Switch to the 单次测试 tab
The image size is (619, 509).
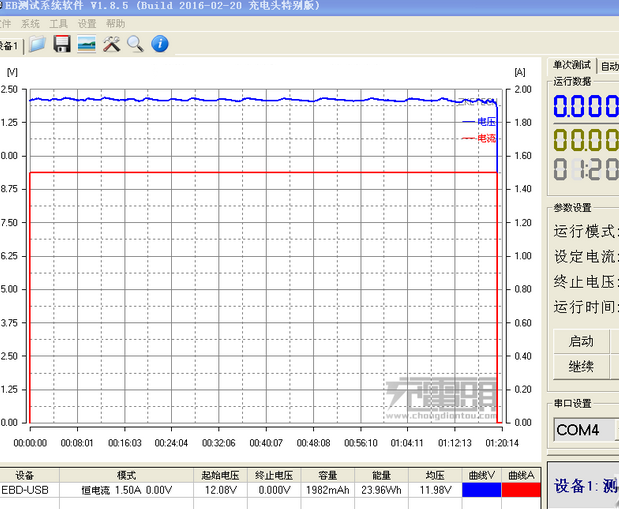coord(571,65)
